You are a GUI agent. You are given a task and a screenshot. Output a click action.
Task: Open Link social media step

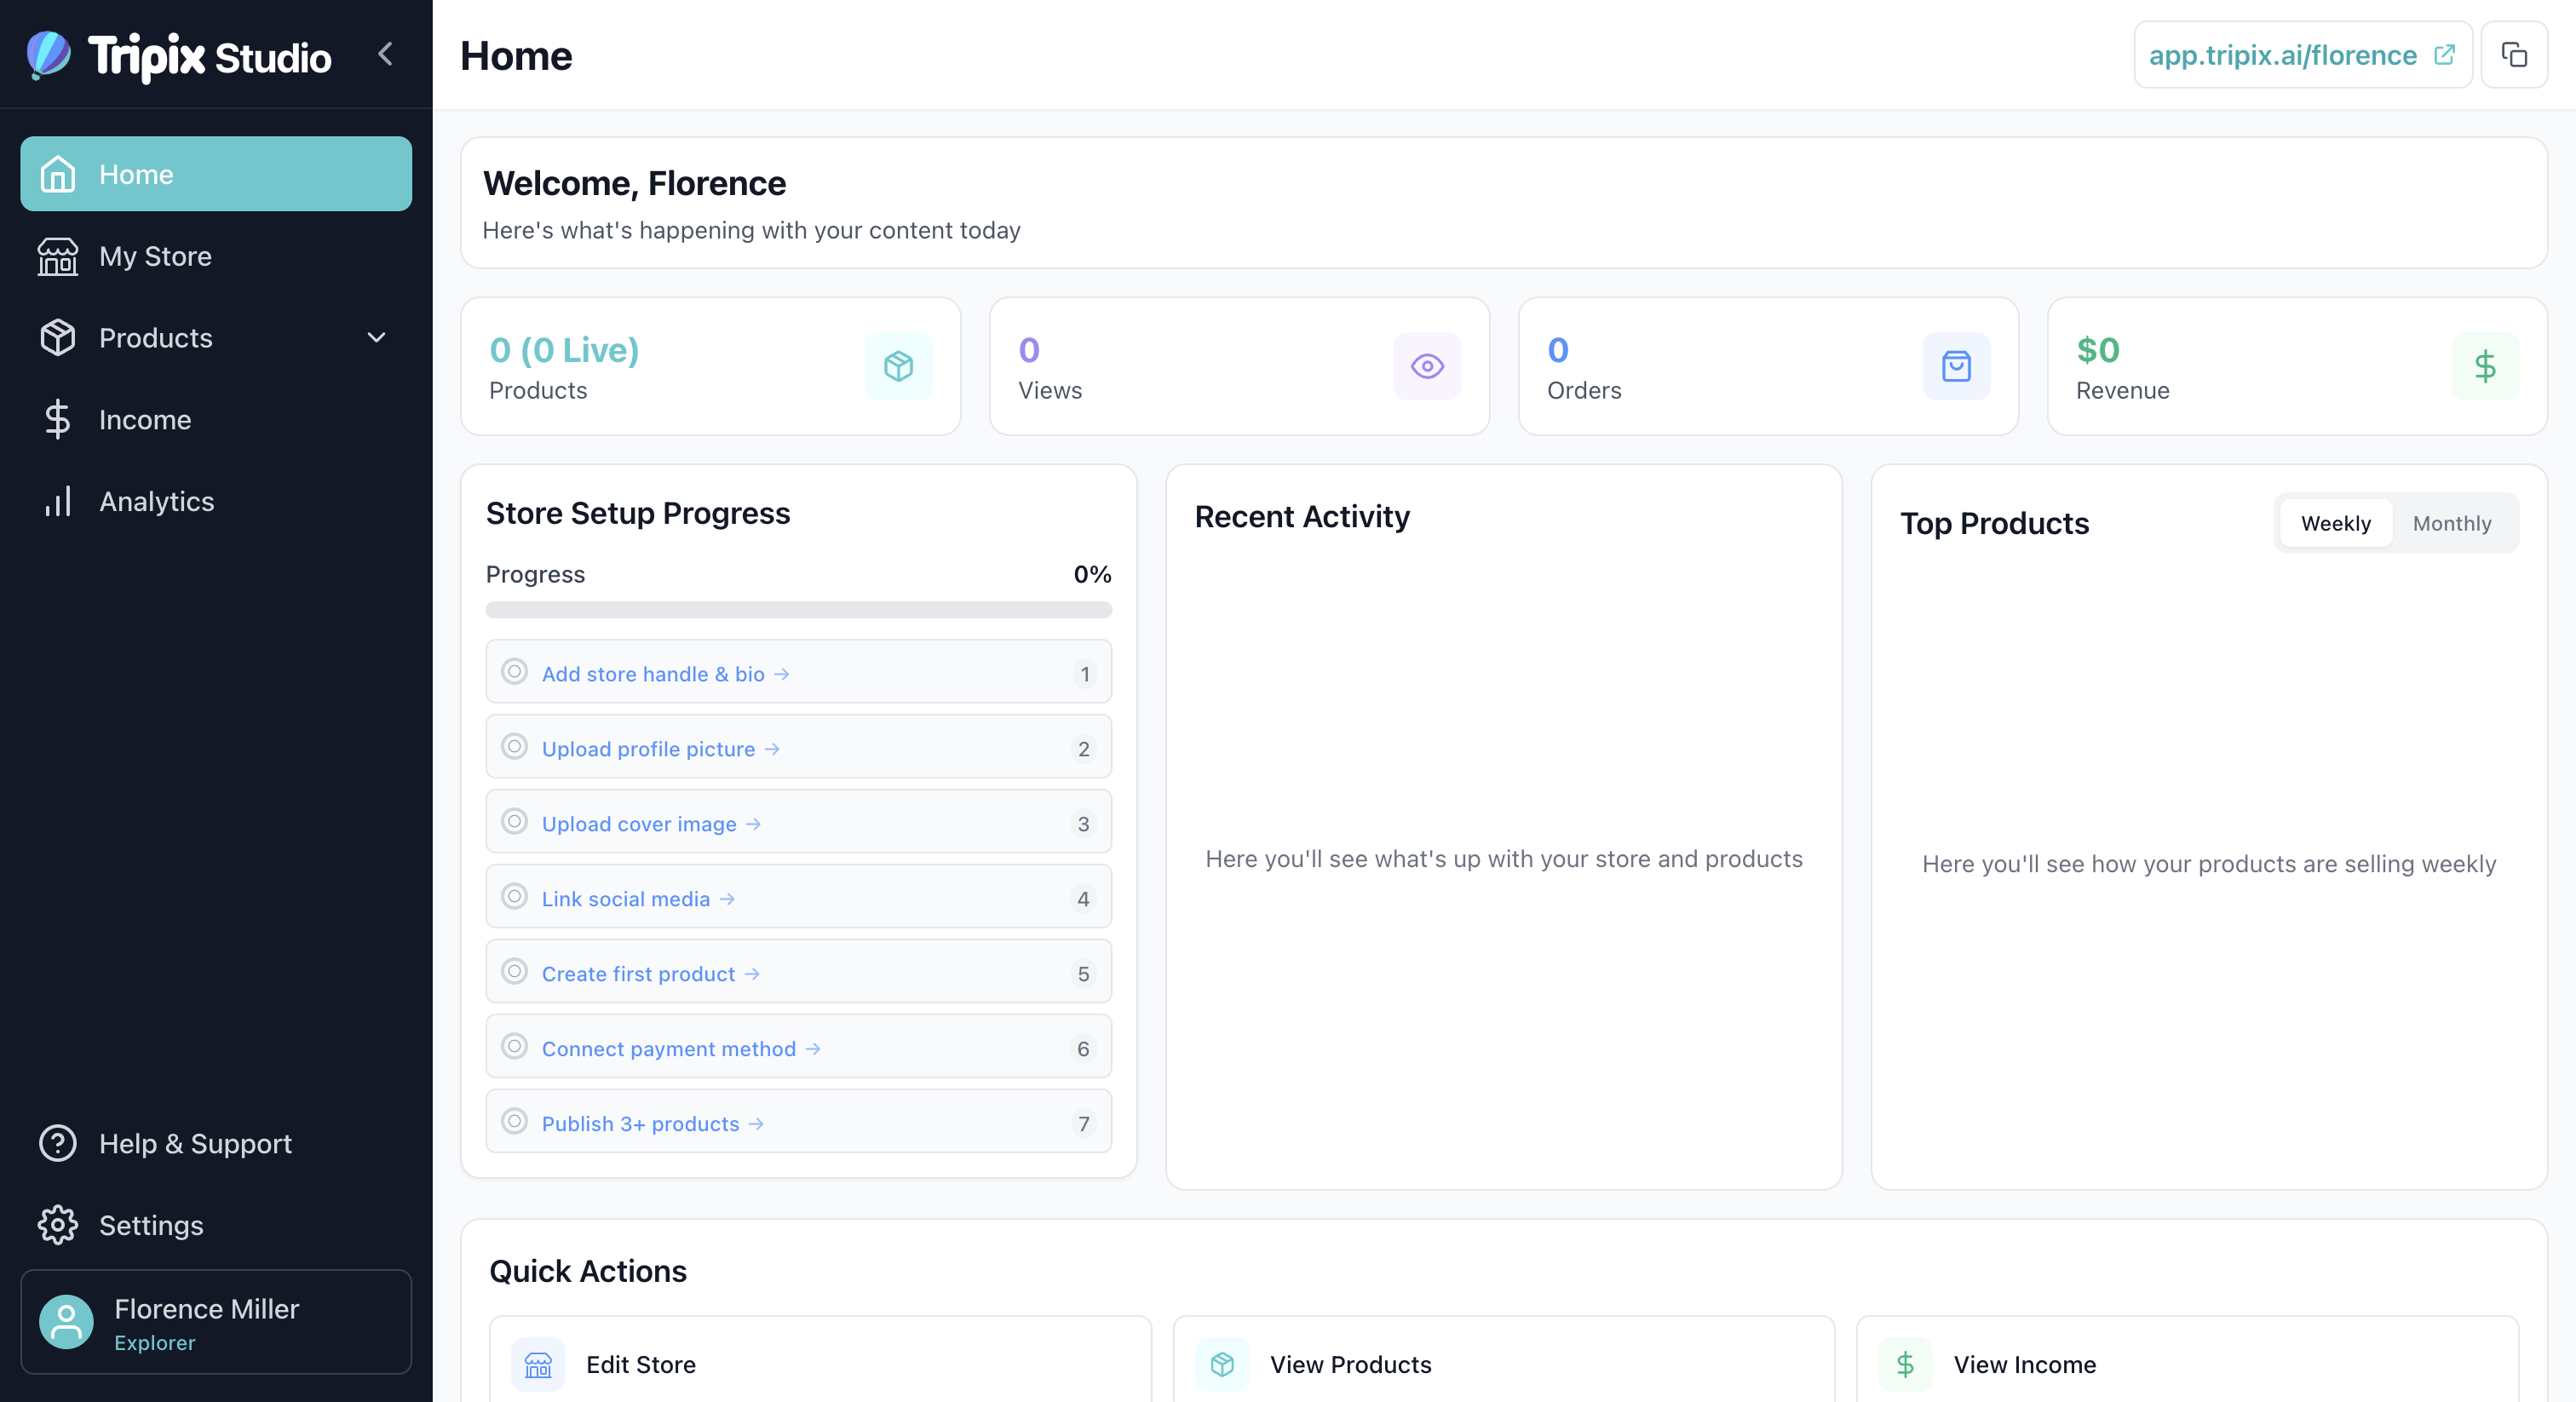[799, 898]
